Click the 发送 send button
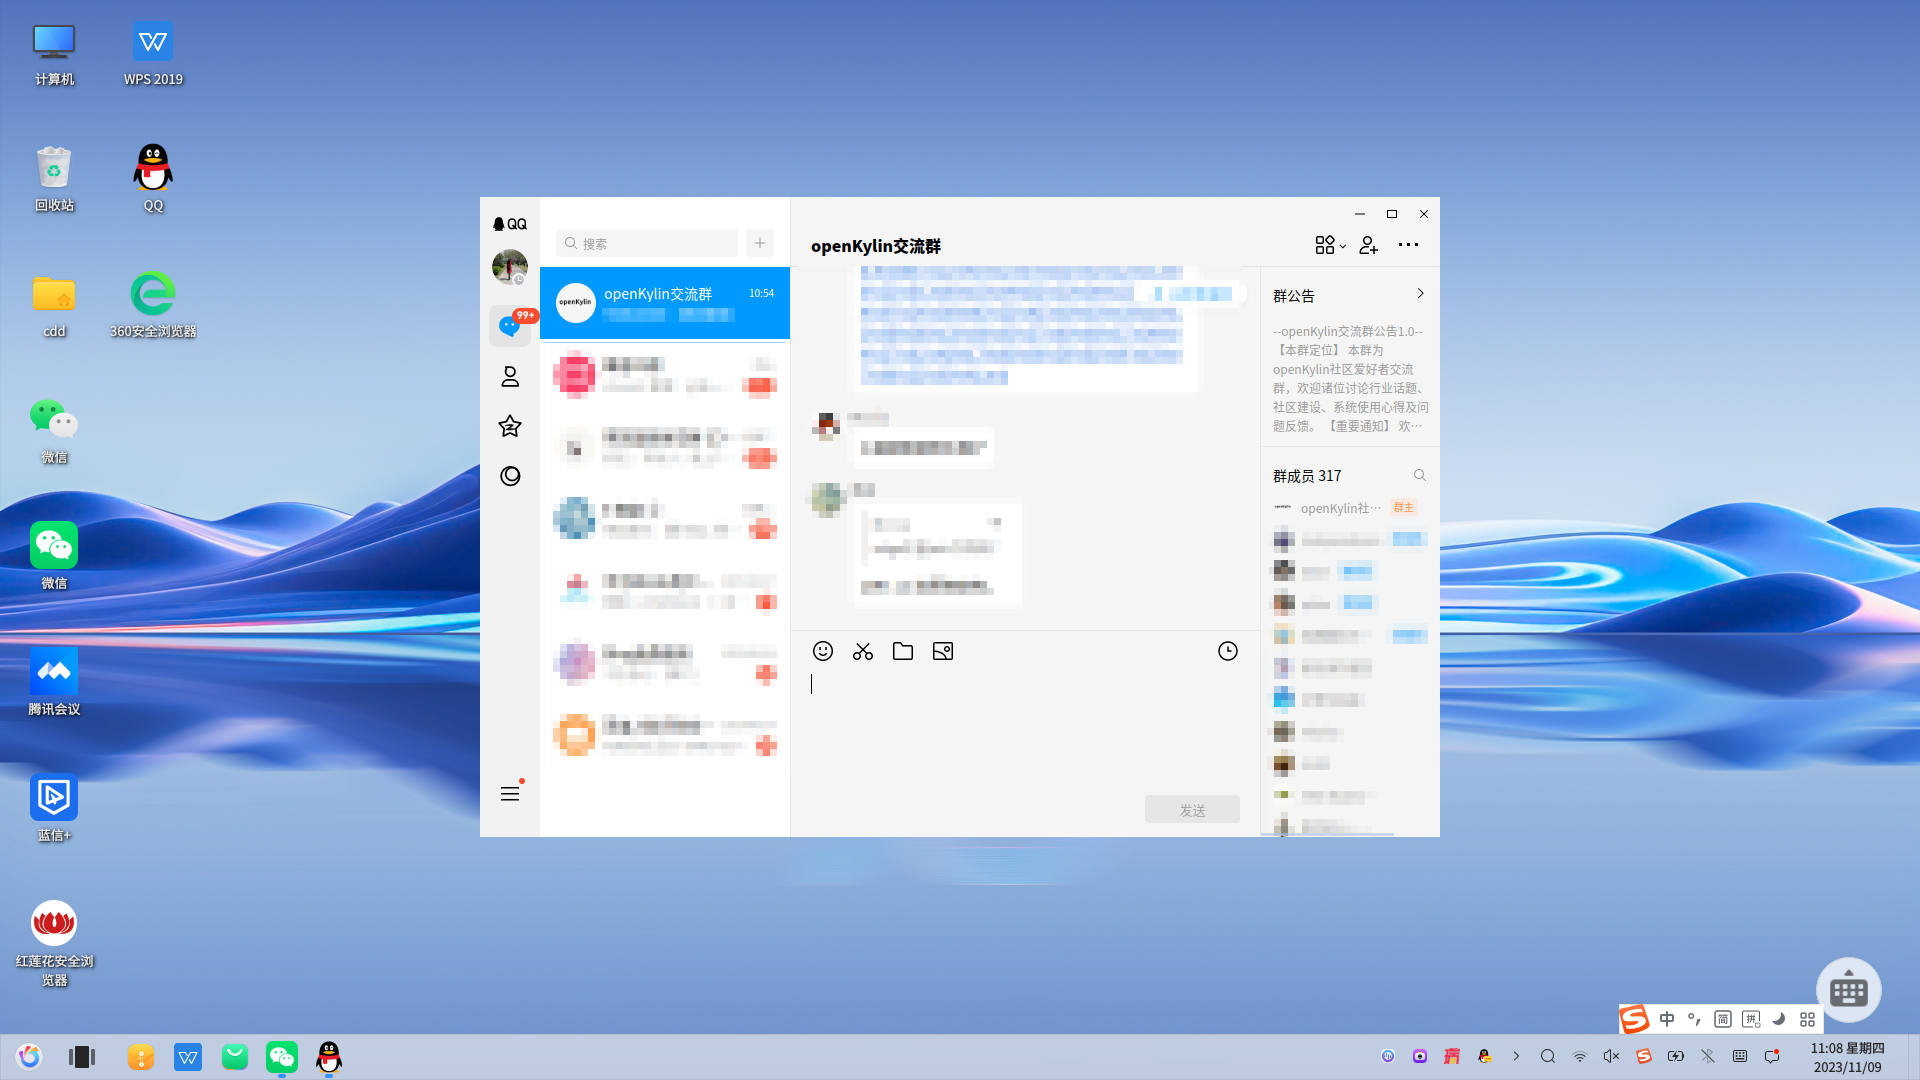The height and width of the screenshot is (1080, 1920). [1191, 809]
